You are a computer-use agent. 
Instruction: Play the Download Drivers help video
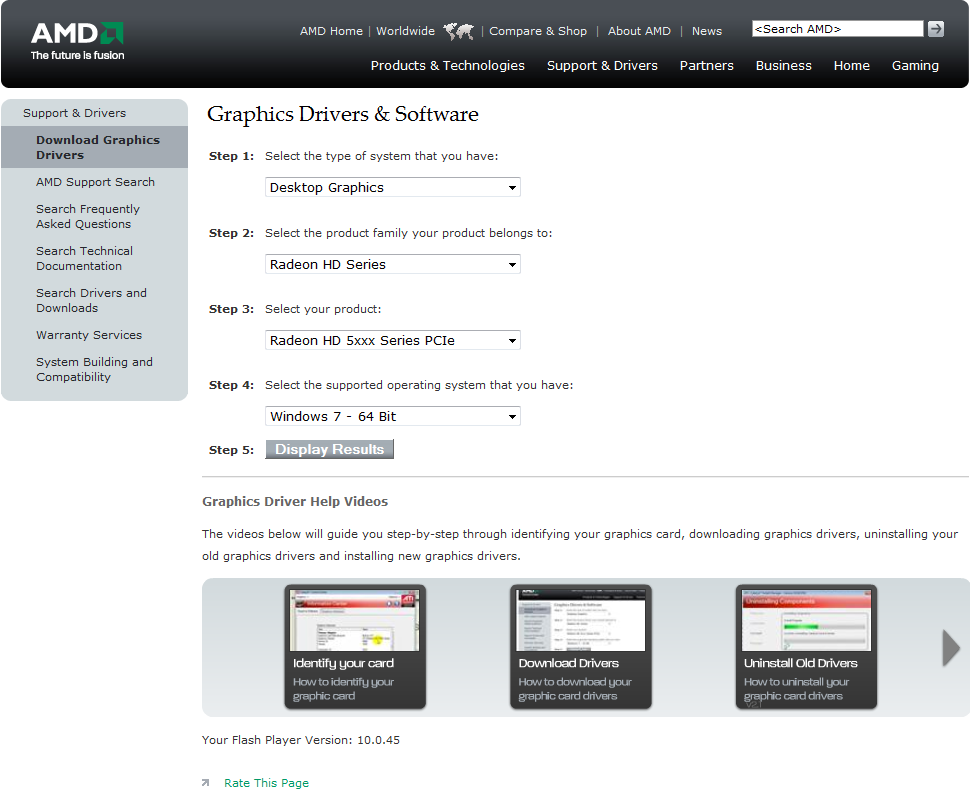click(581, 646)
